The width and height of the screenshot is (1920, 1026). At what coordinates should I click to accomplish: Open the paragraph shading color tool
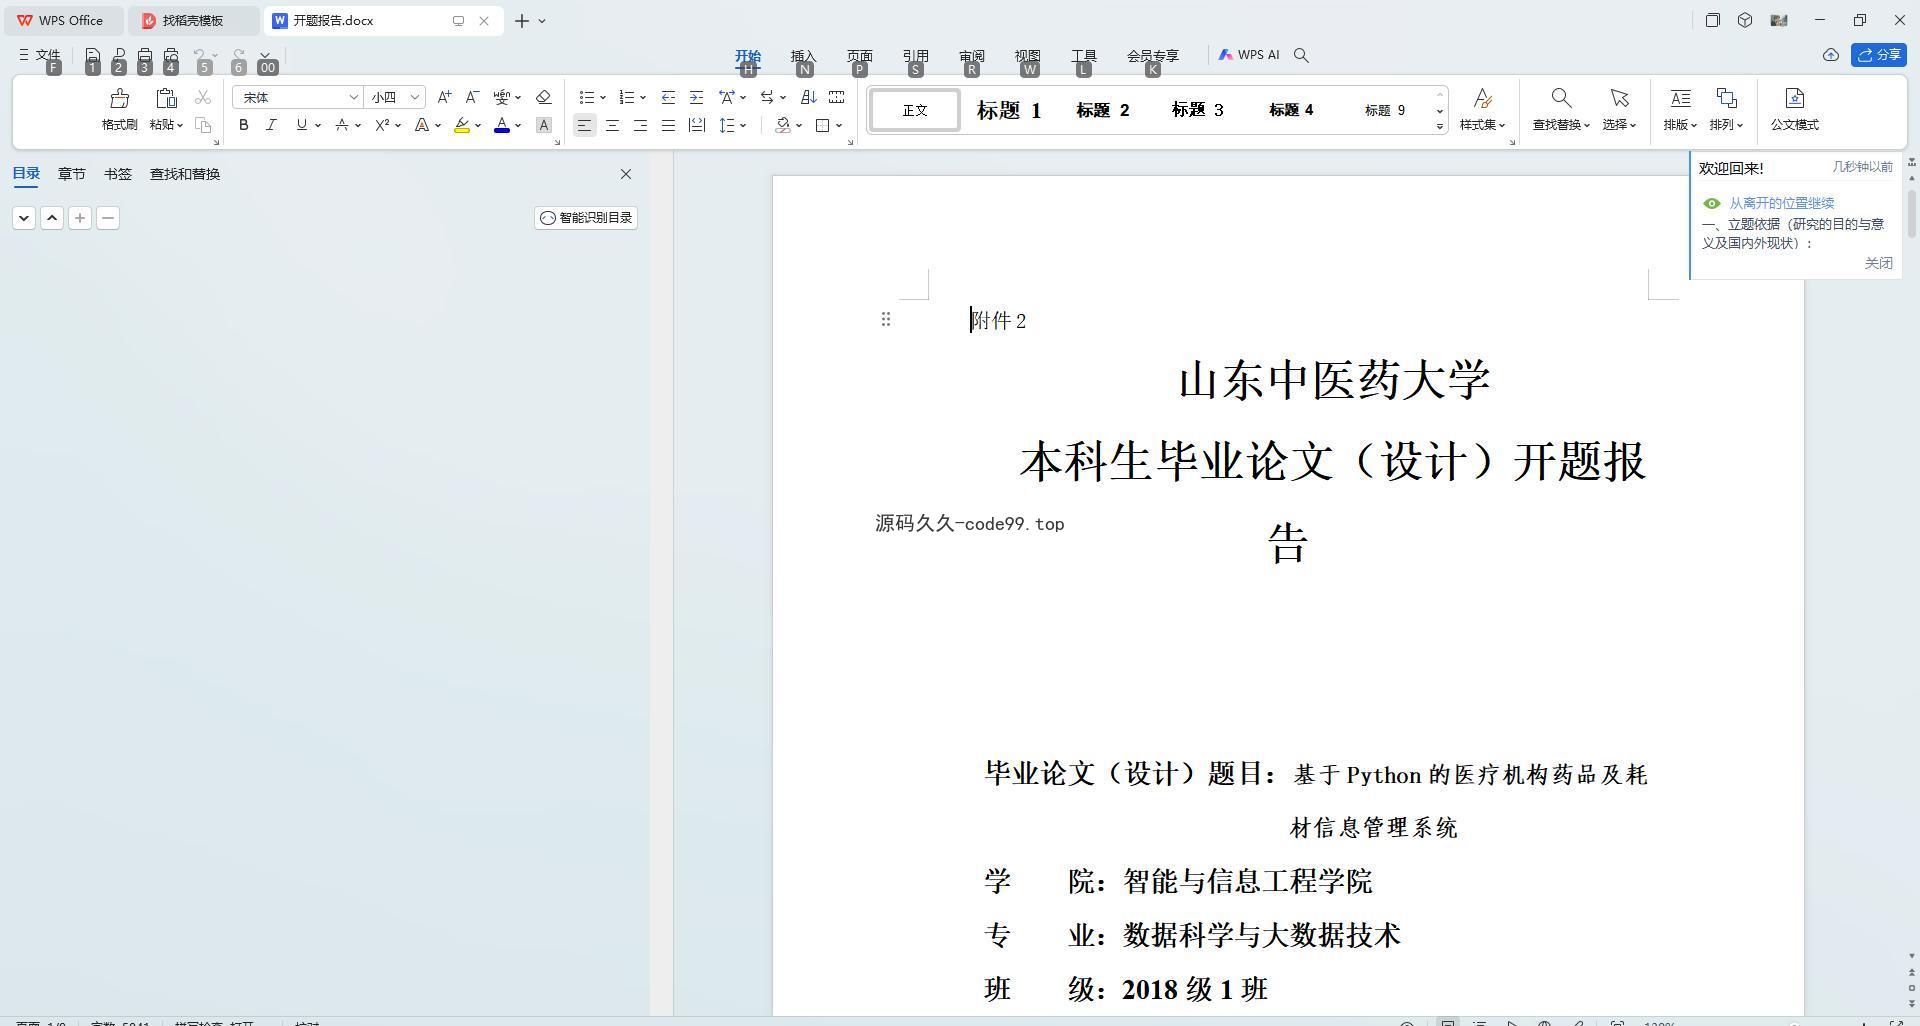point(783,125)
